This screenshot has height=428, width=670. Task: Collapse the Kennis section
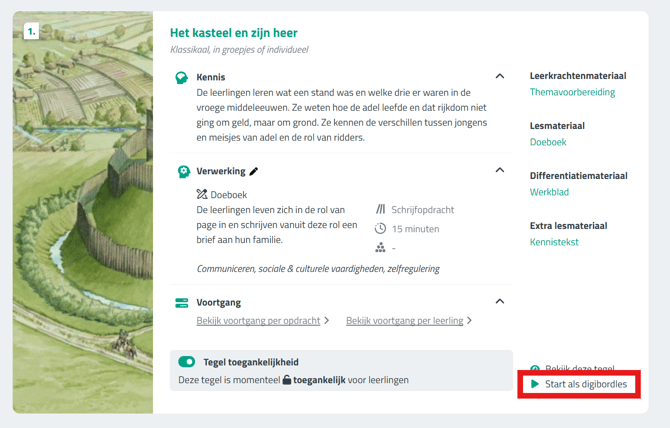click(500, 76)
